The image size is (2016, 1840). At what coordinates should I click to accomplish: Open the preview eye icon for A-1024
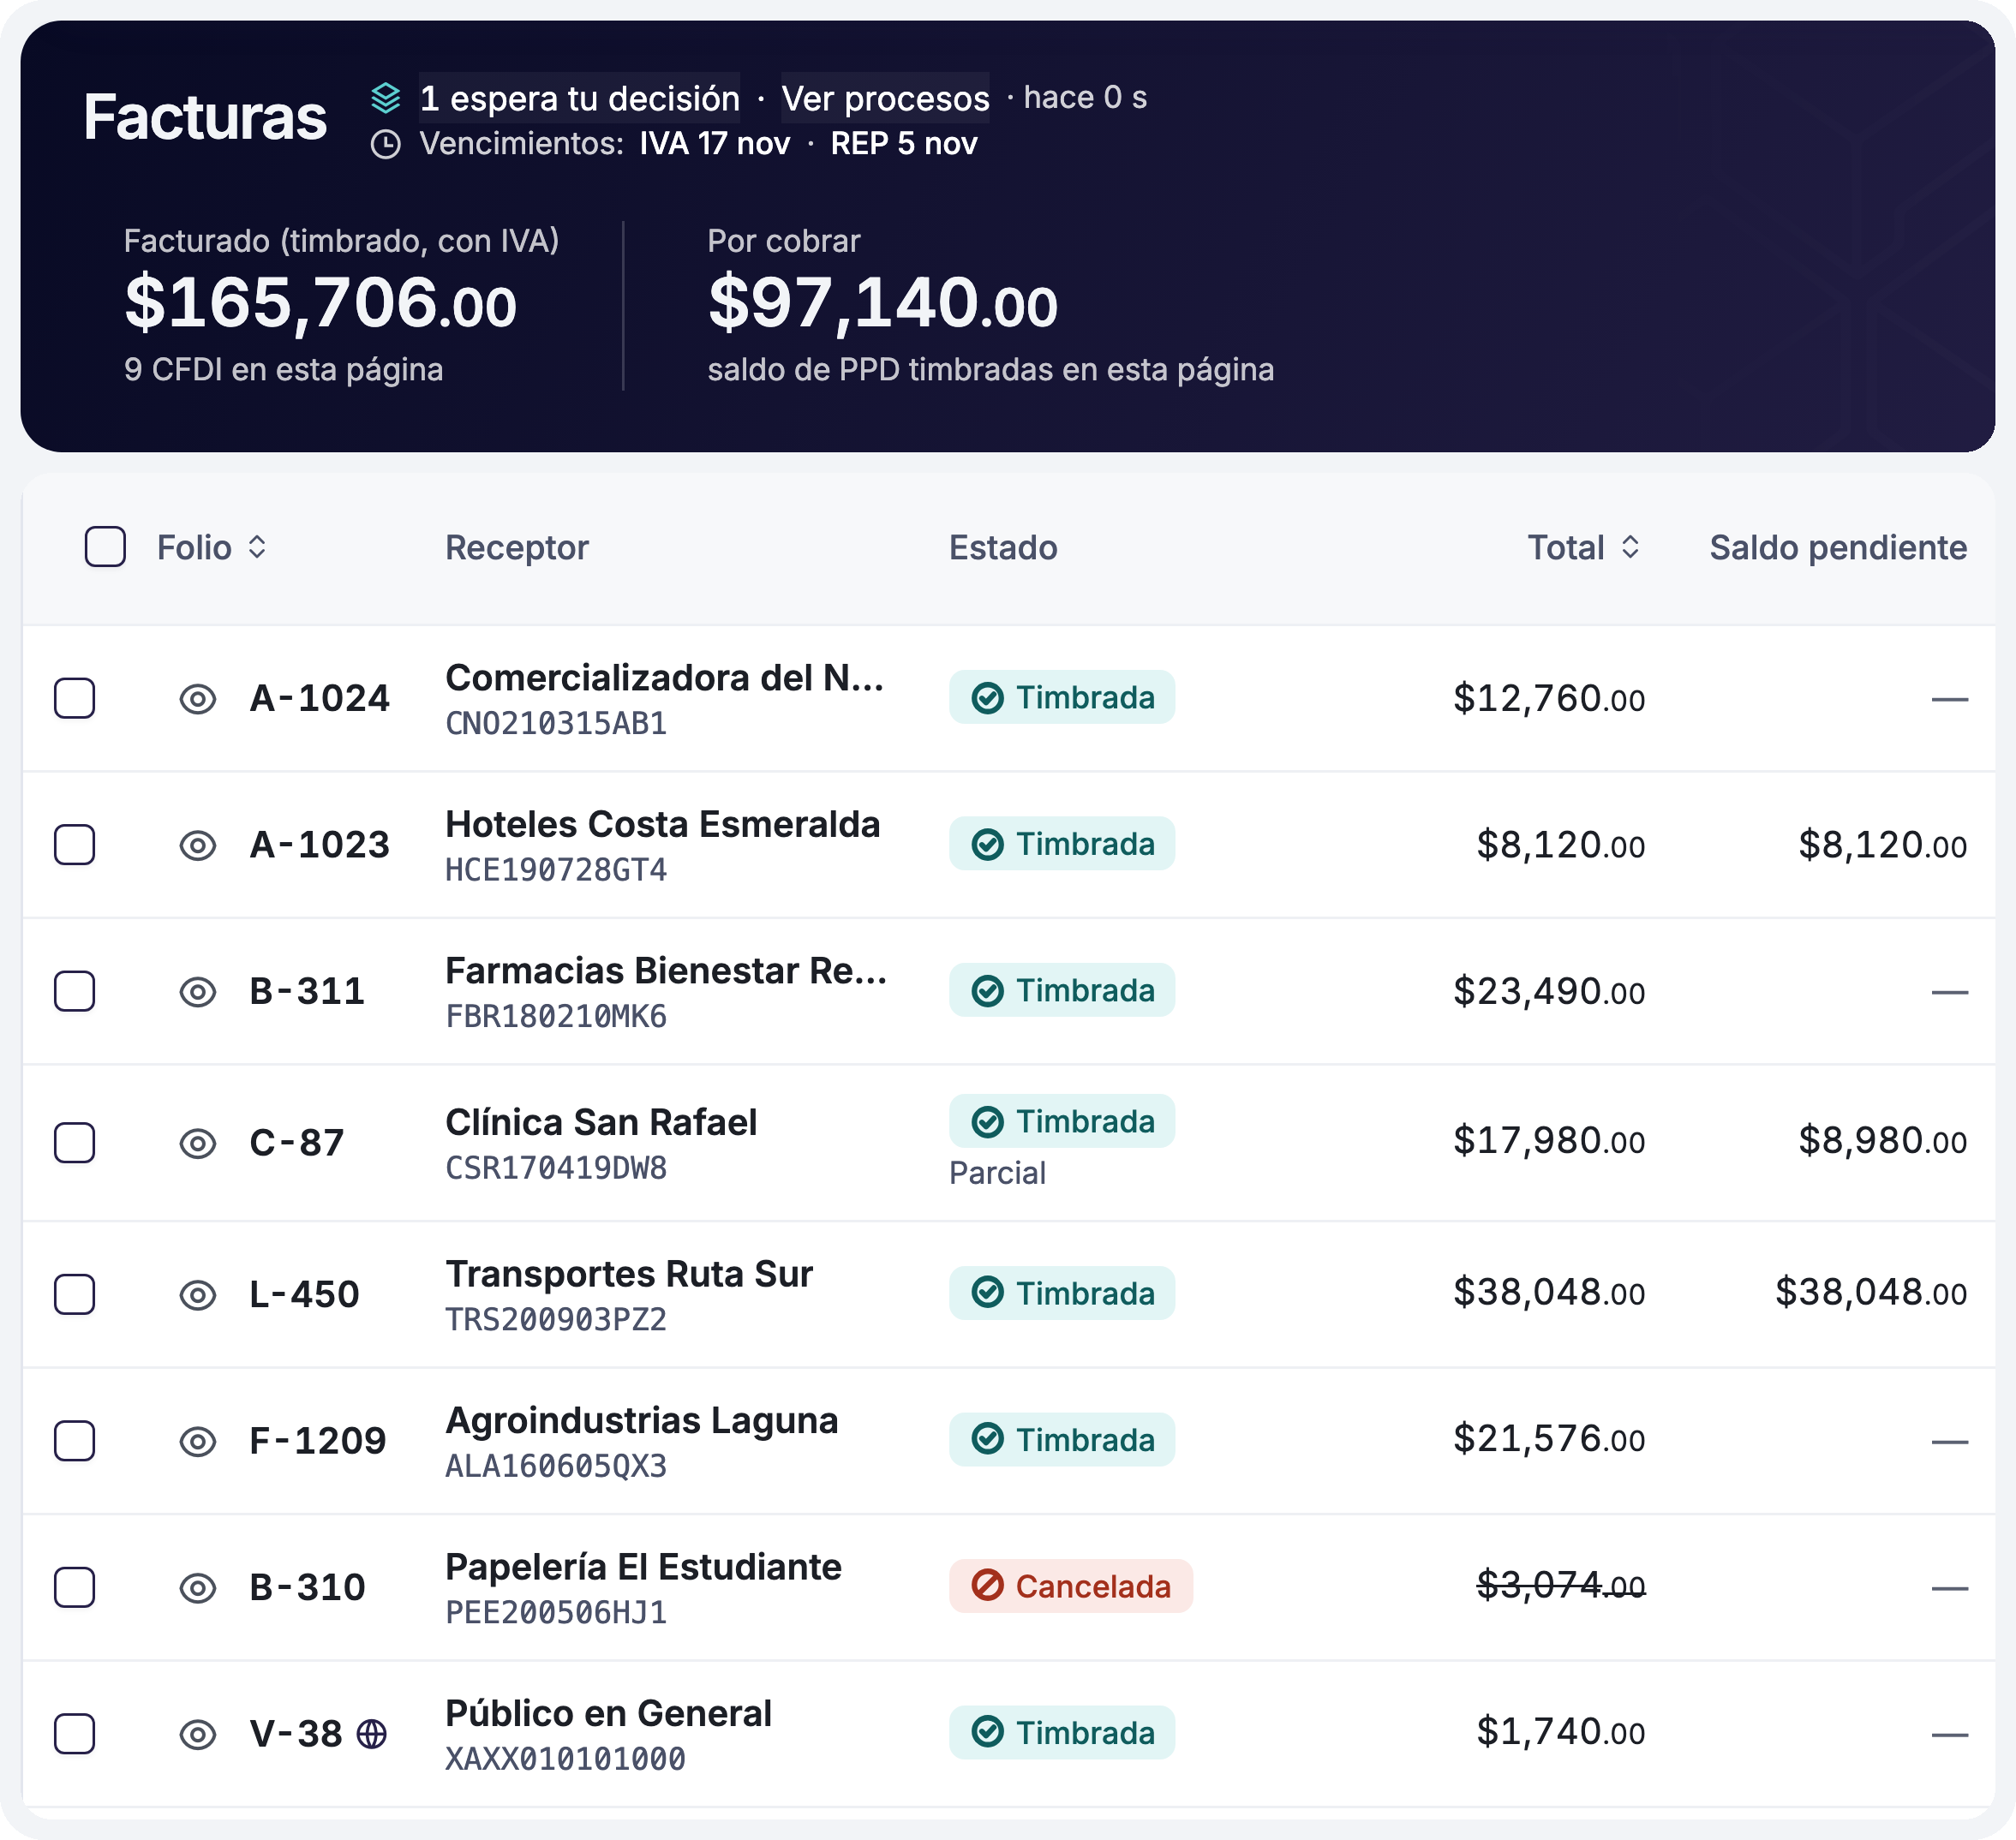[x=198, y=699]
